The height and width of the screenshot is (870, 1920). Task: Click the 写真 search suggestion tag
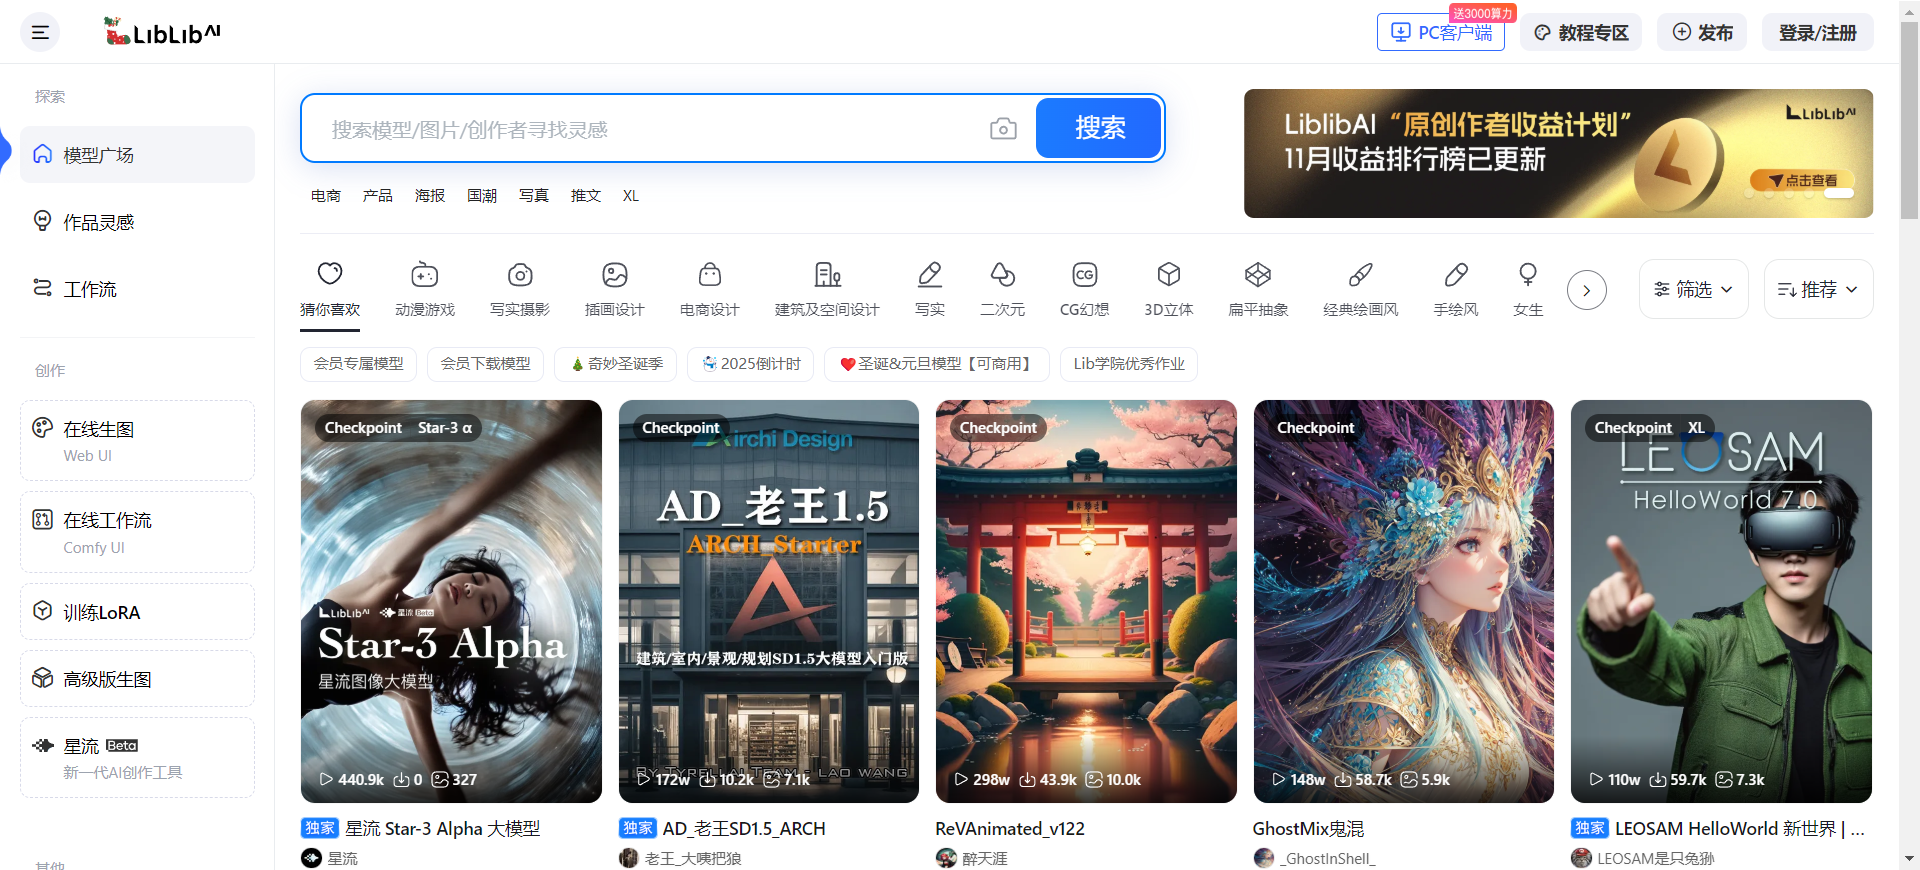tap(534, 196)
